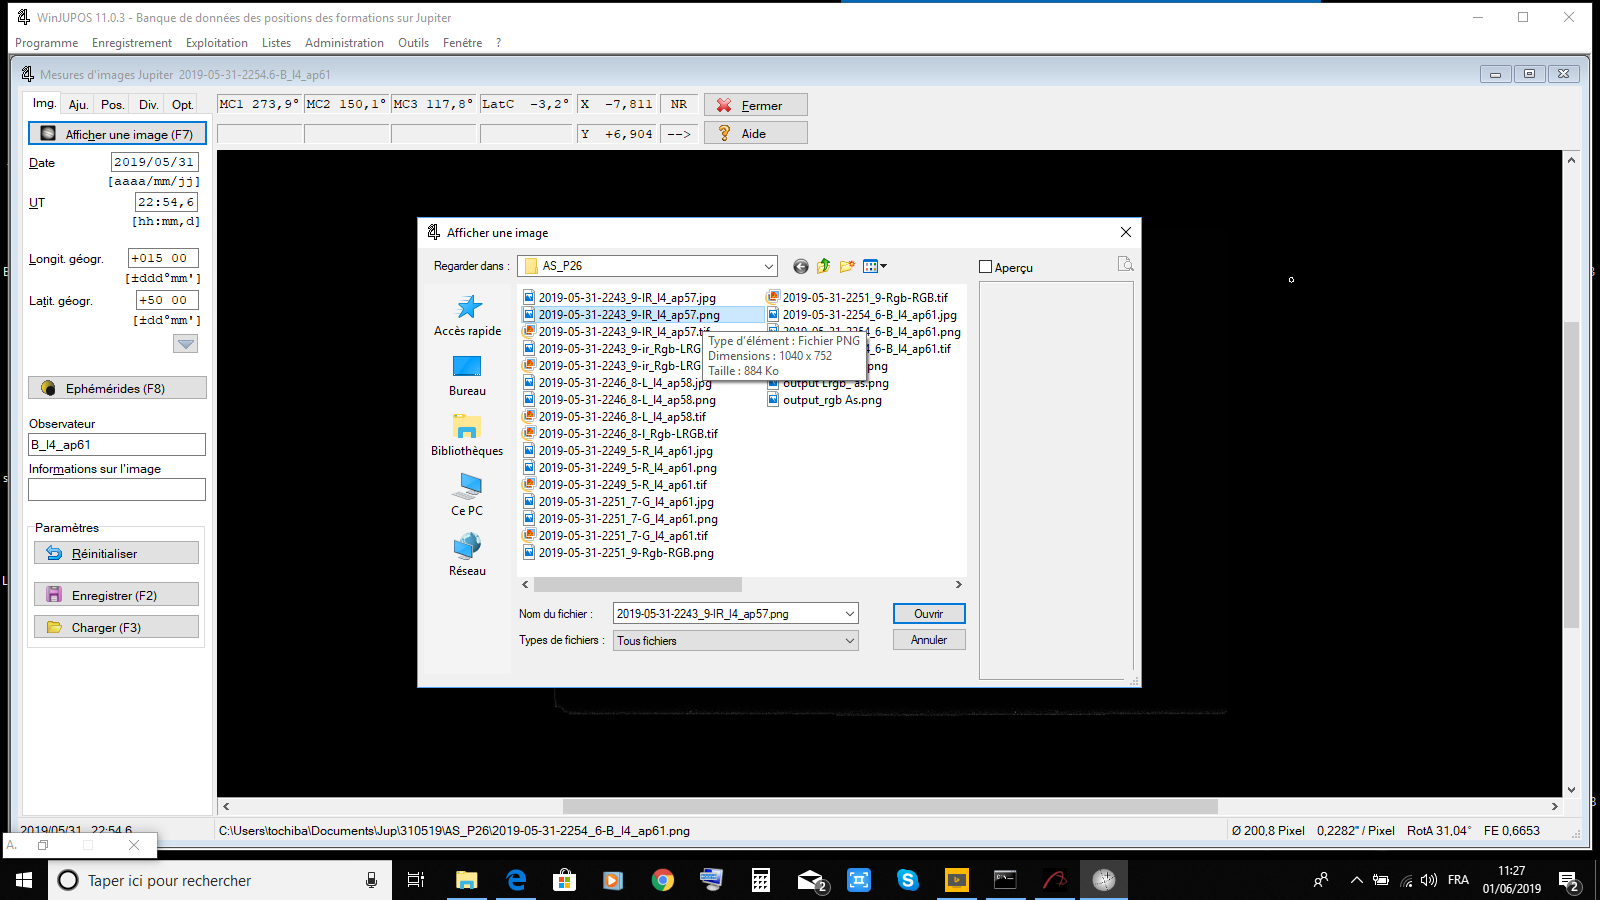The height and width of the screenshot is (900, 1600).
Task: Open Microsoft Edge from the taskbar
Action: pyautogui.click(x=516, y=880)
